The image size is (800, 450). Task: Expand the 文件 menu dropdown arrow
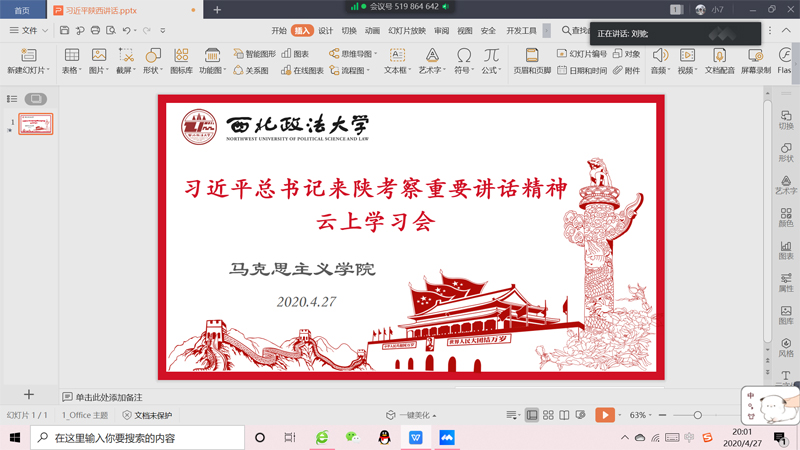coord(45,31)
